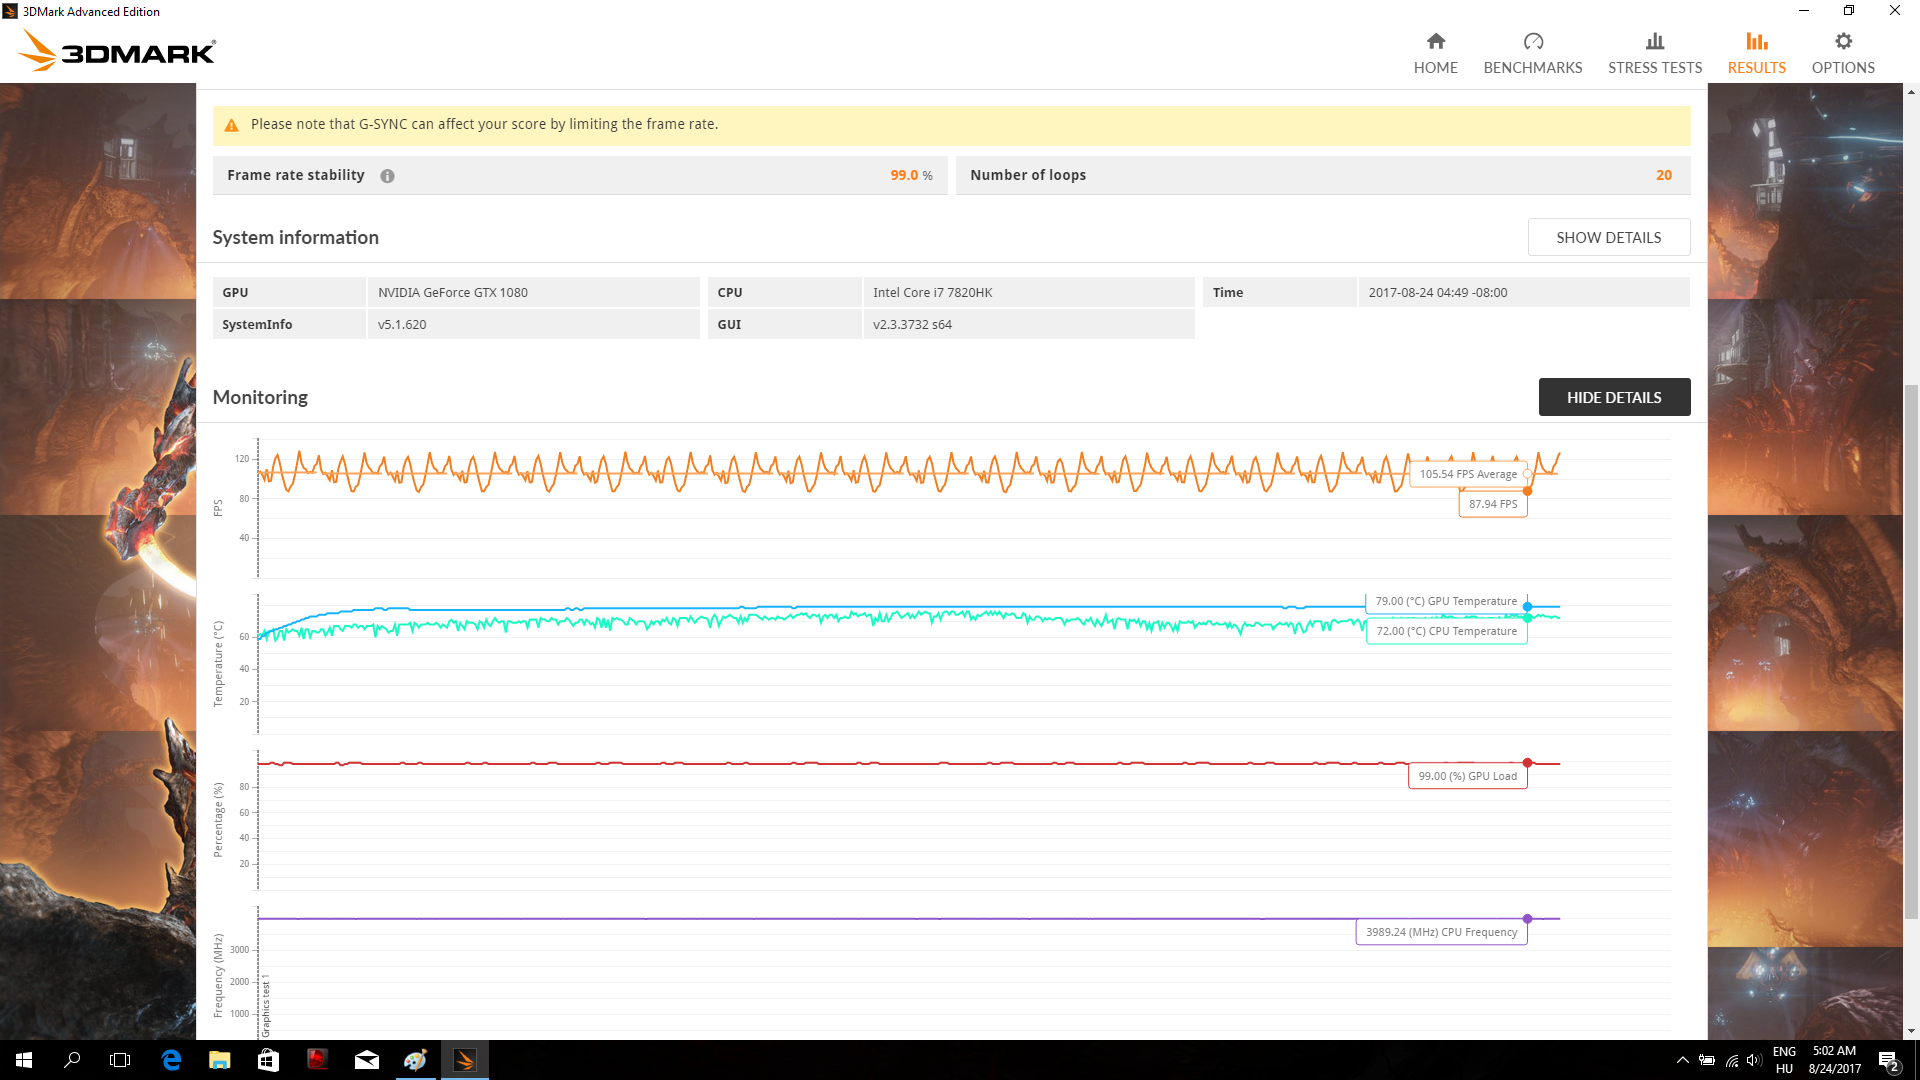Screen dimensions: 1920x1080
Task: Click the battery tray icon
Action: pyautogui.click(x=1707, y=1060)
